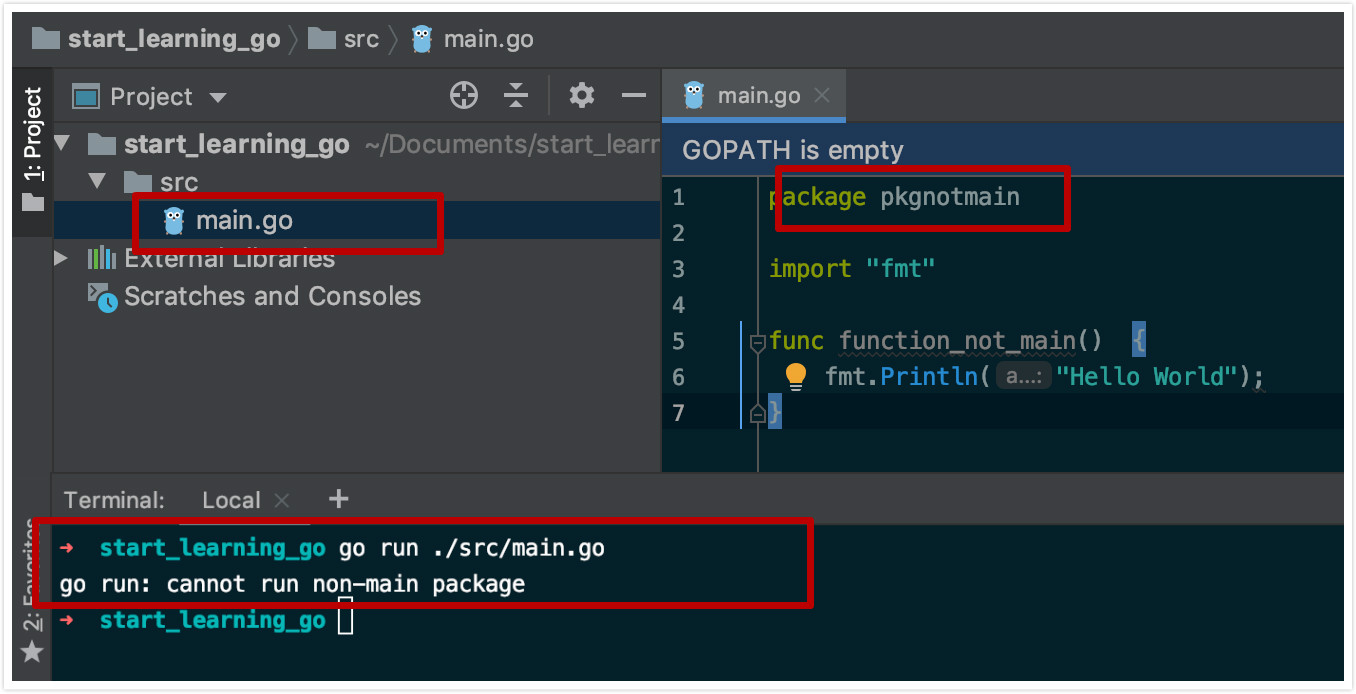Click the GOPATH is empty notification
Viewport: 1356px width, 694px height.
pos(793,150)
